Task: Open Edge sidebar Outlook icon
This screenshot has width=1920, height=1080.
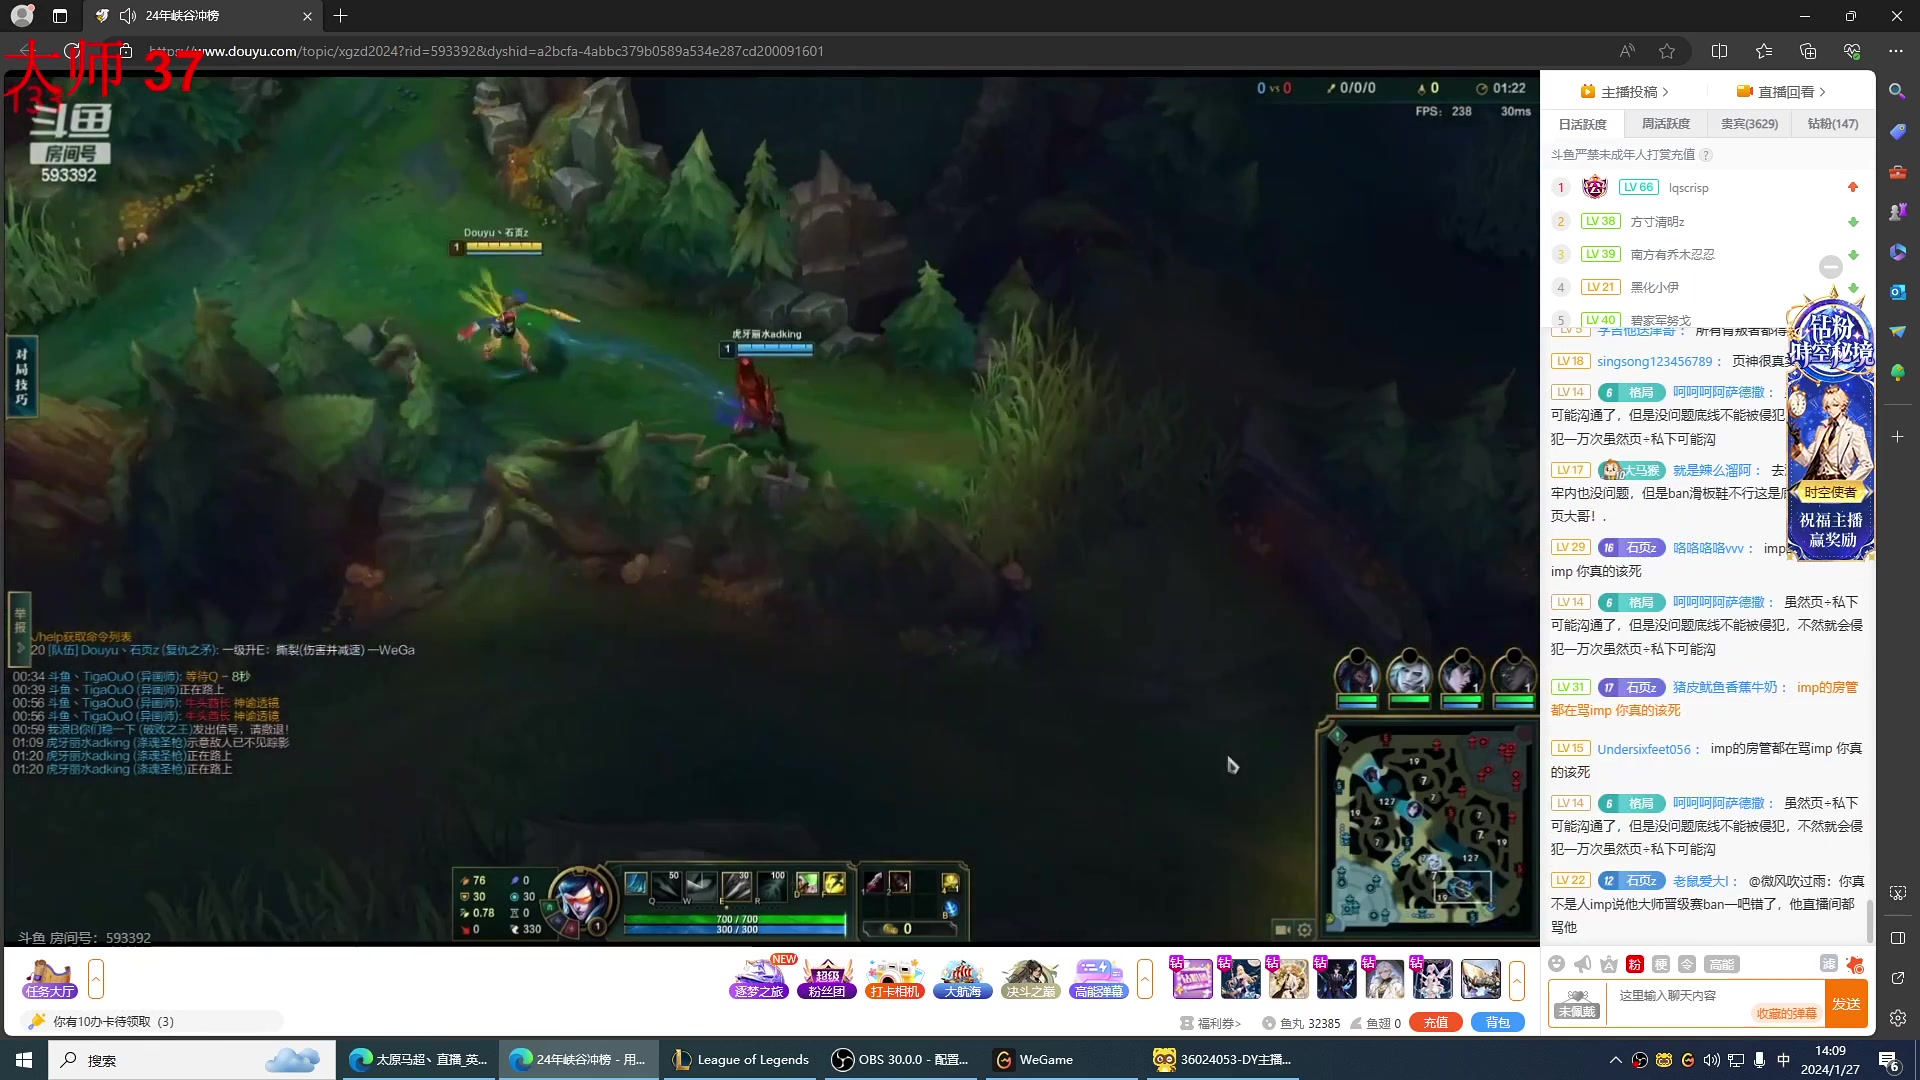Action: [x=1897, y=292]
